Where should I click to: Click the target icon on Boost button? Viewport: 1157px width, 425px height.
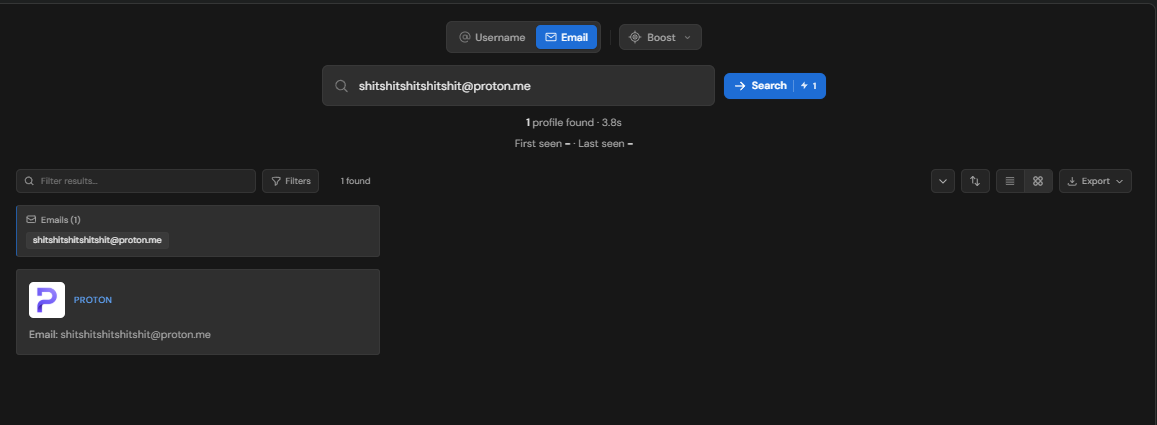635,37
